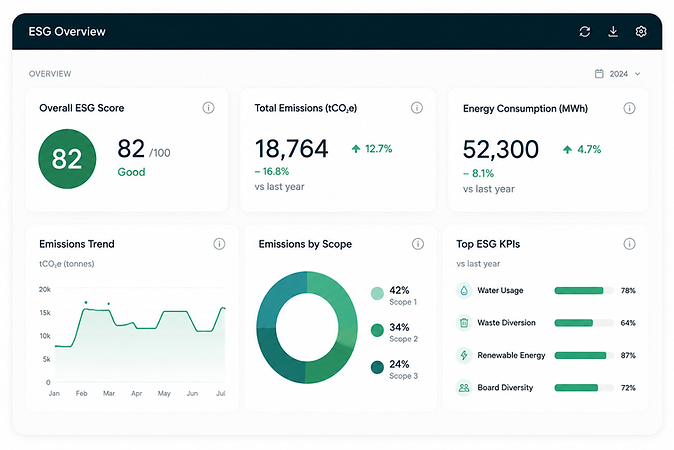Click the Apr label on chart axis
This screenshot has height=450, width=674.
point(137,393)
